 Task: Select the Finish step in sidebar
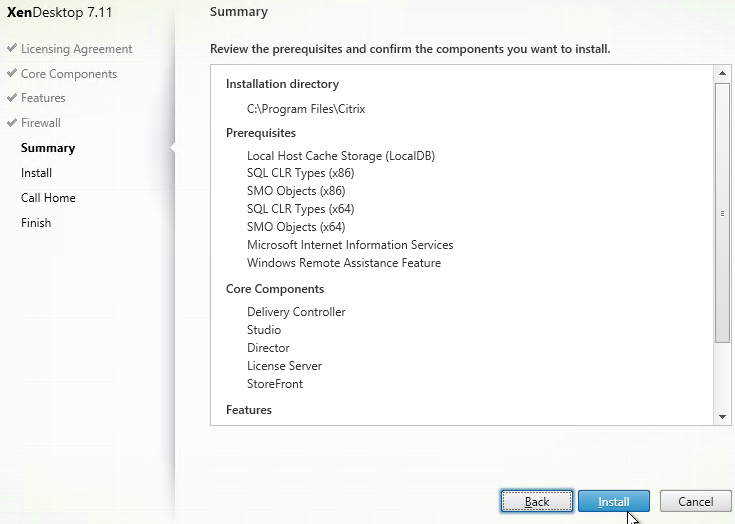pyautogui.click(x=36, y=223)
